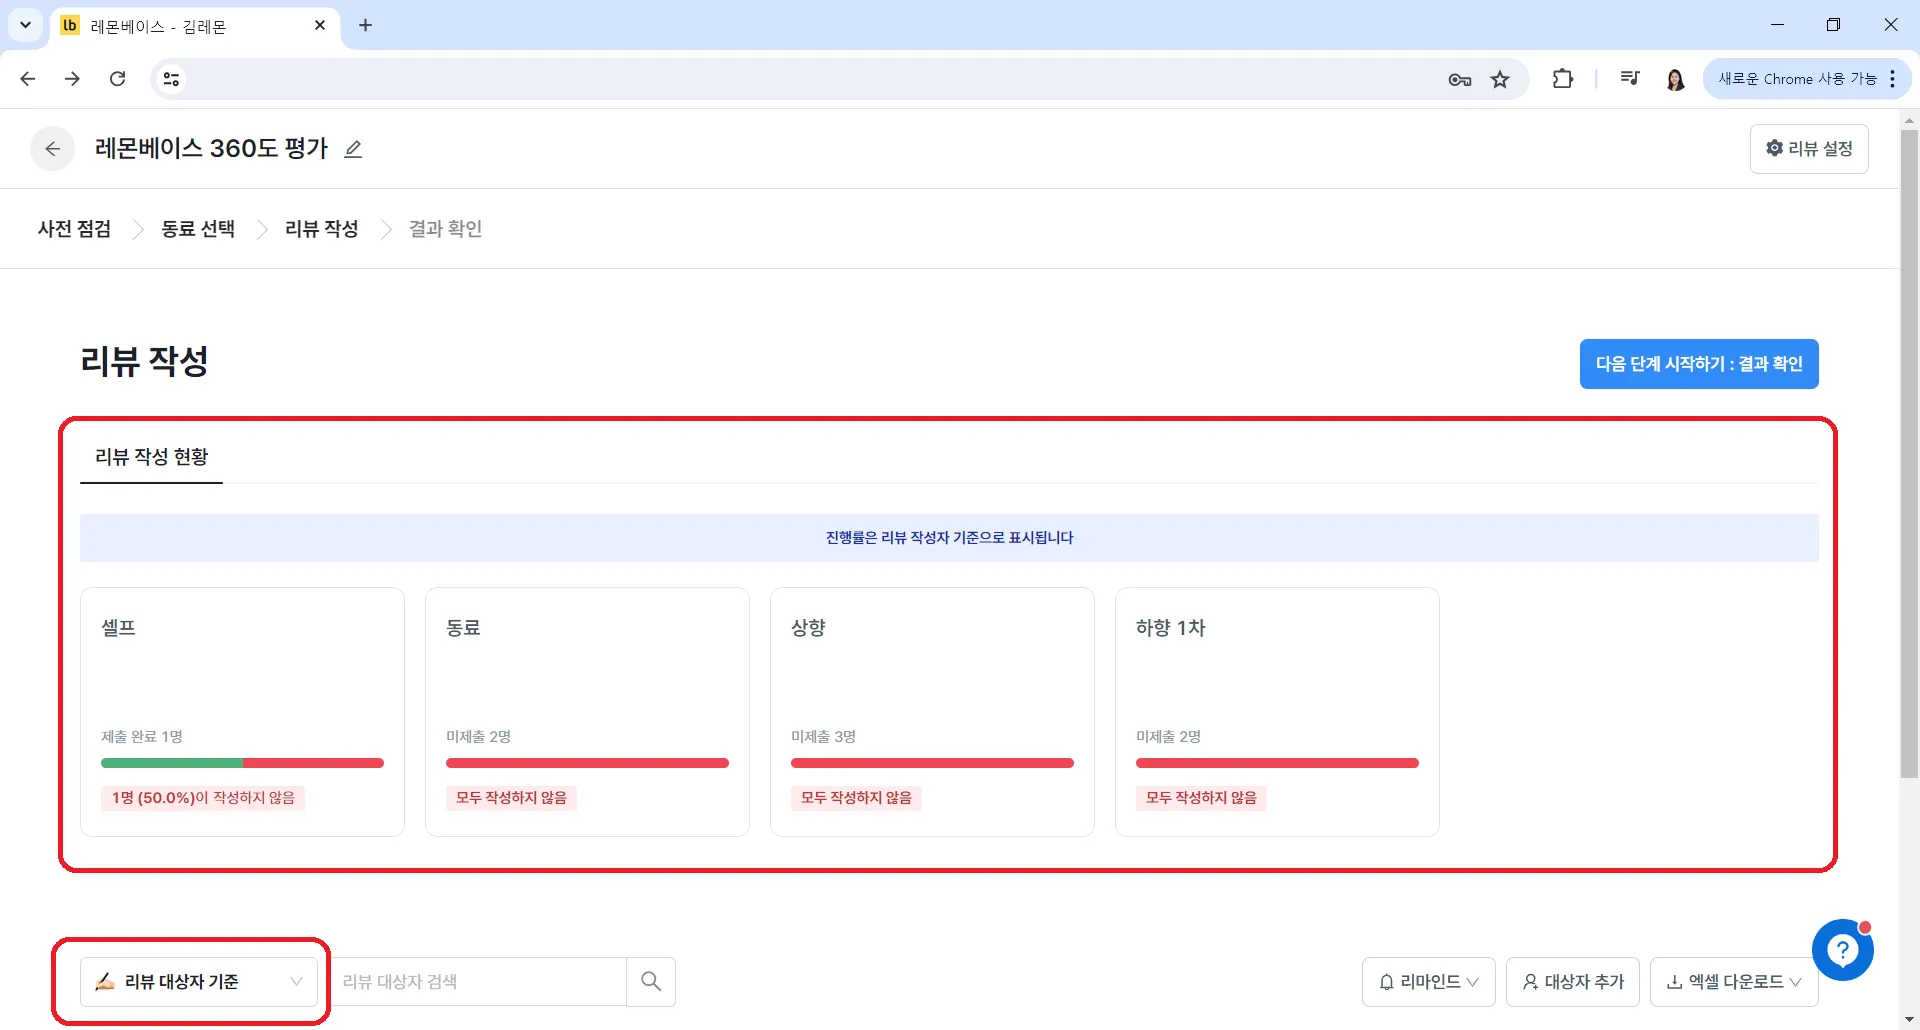Open the media control icon
Viewport: 1920px width, 1030px height.
1630,79
